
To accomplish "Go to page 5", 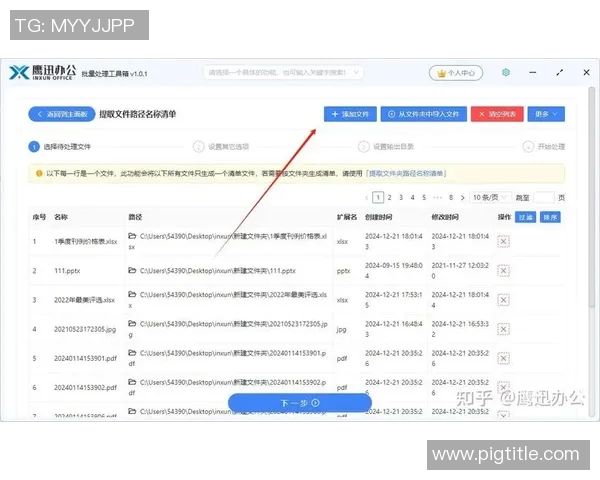I will pos(424,198).
